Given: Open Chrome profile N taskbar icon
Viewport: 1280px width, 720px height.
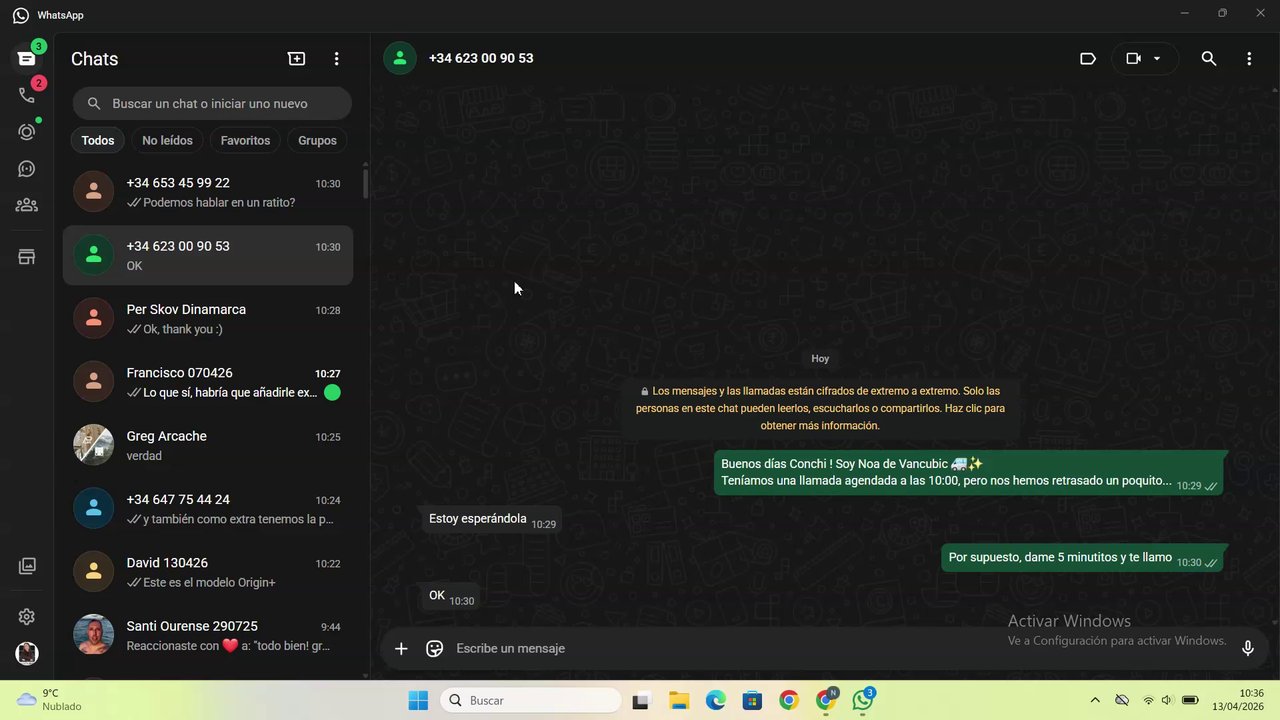Looking at the screenshot, I should click(x=827, y=701).
